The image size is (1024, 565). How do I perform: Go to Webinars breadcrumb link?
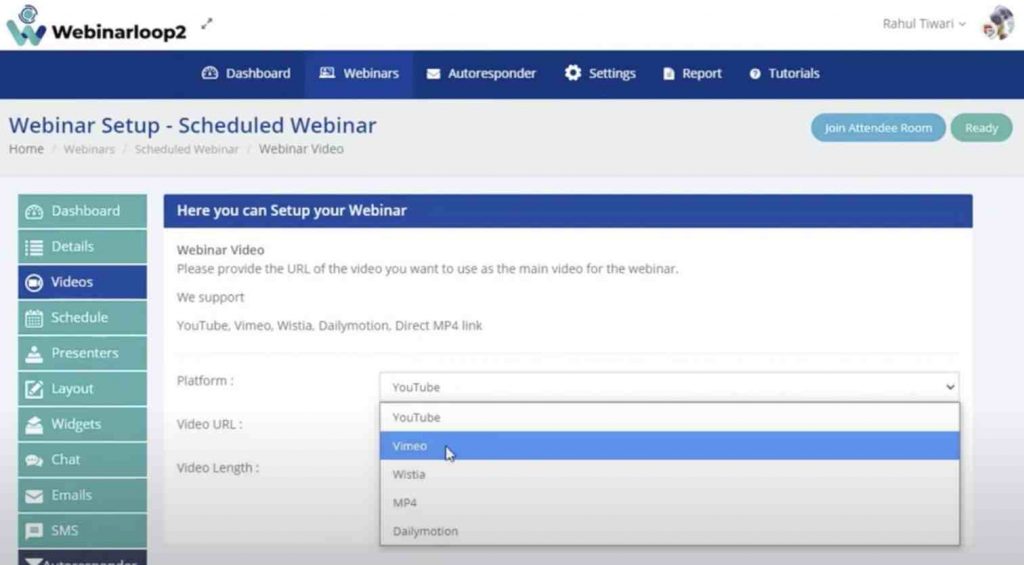pos(89,149)
